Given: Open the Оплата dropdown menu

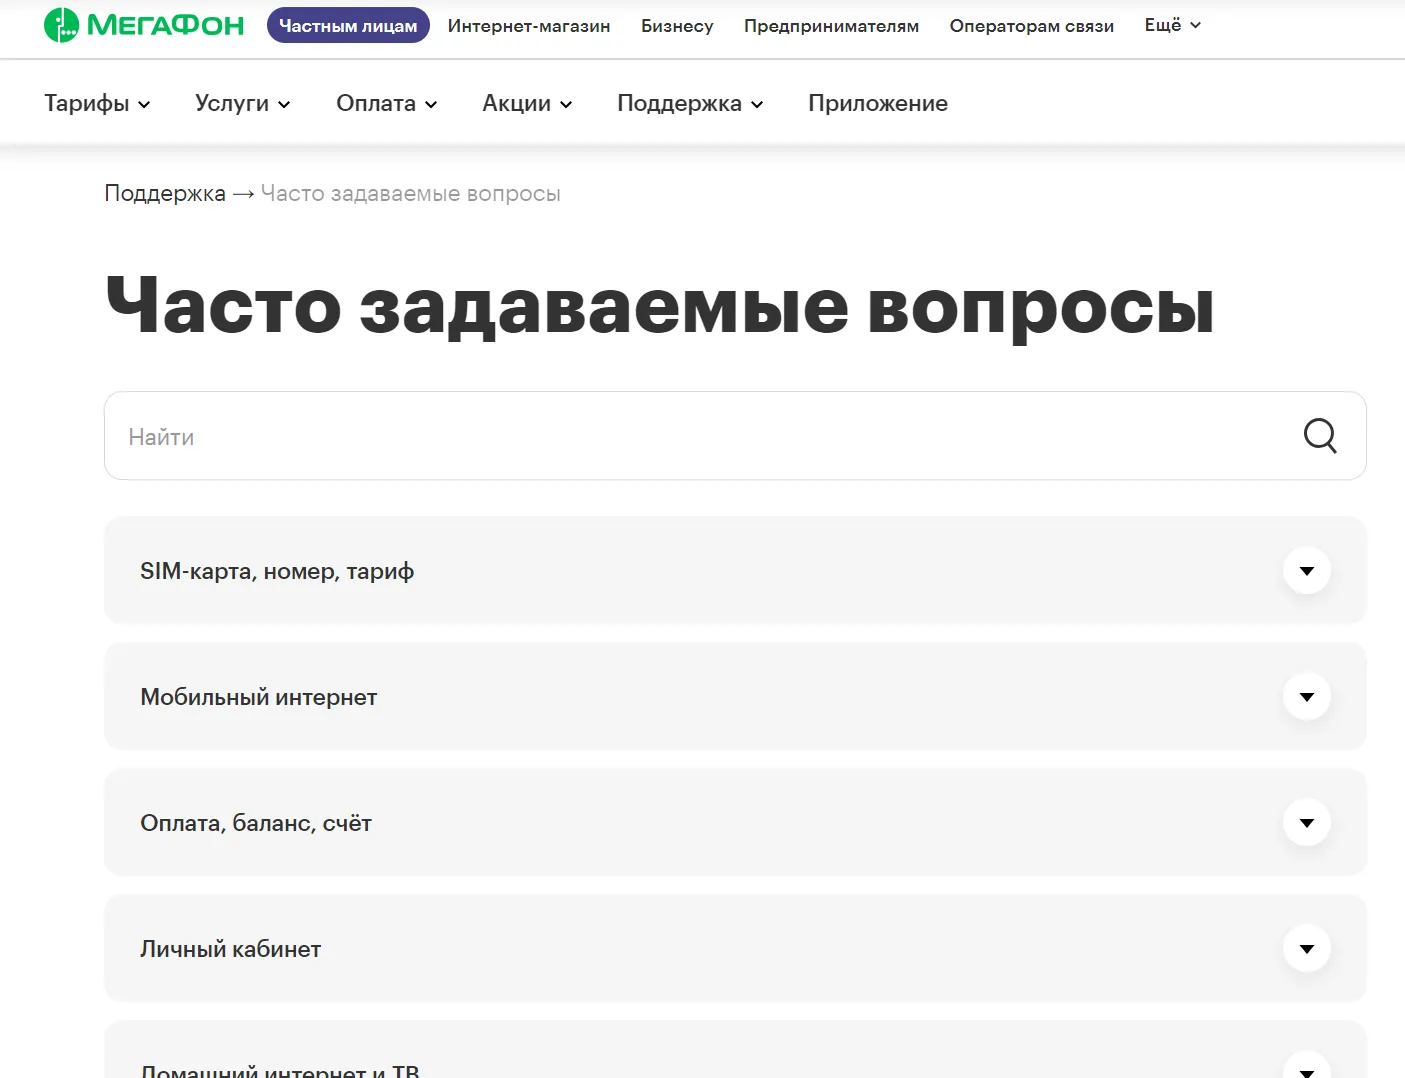Looking at the screenshot, I should click(x=386, y=104).
